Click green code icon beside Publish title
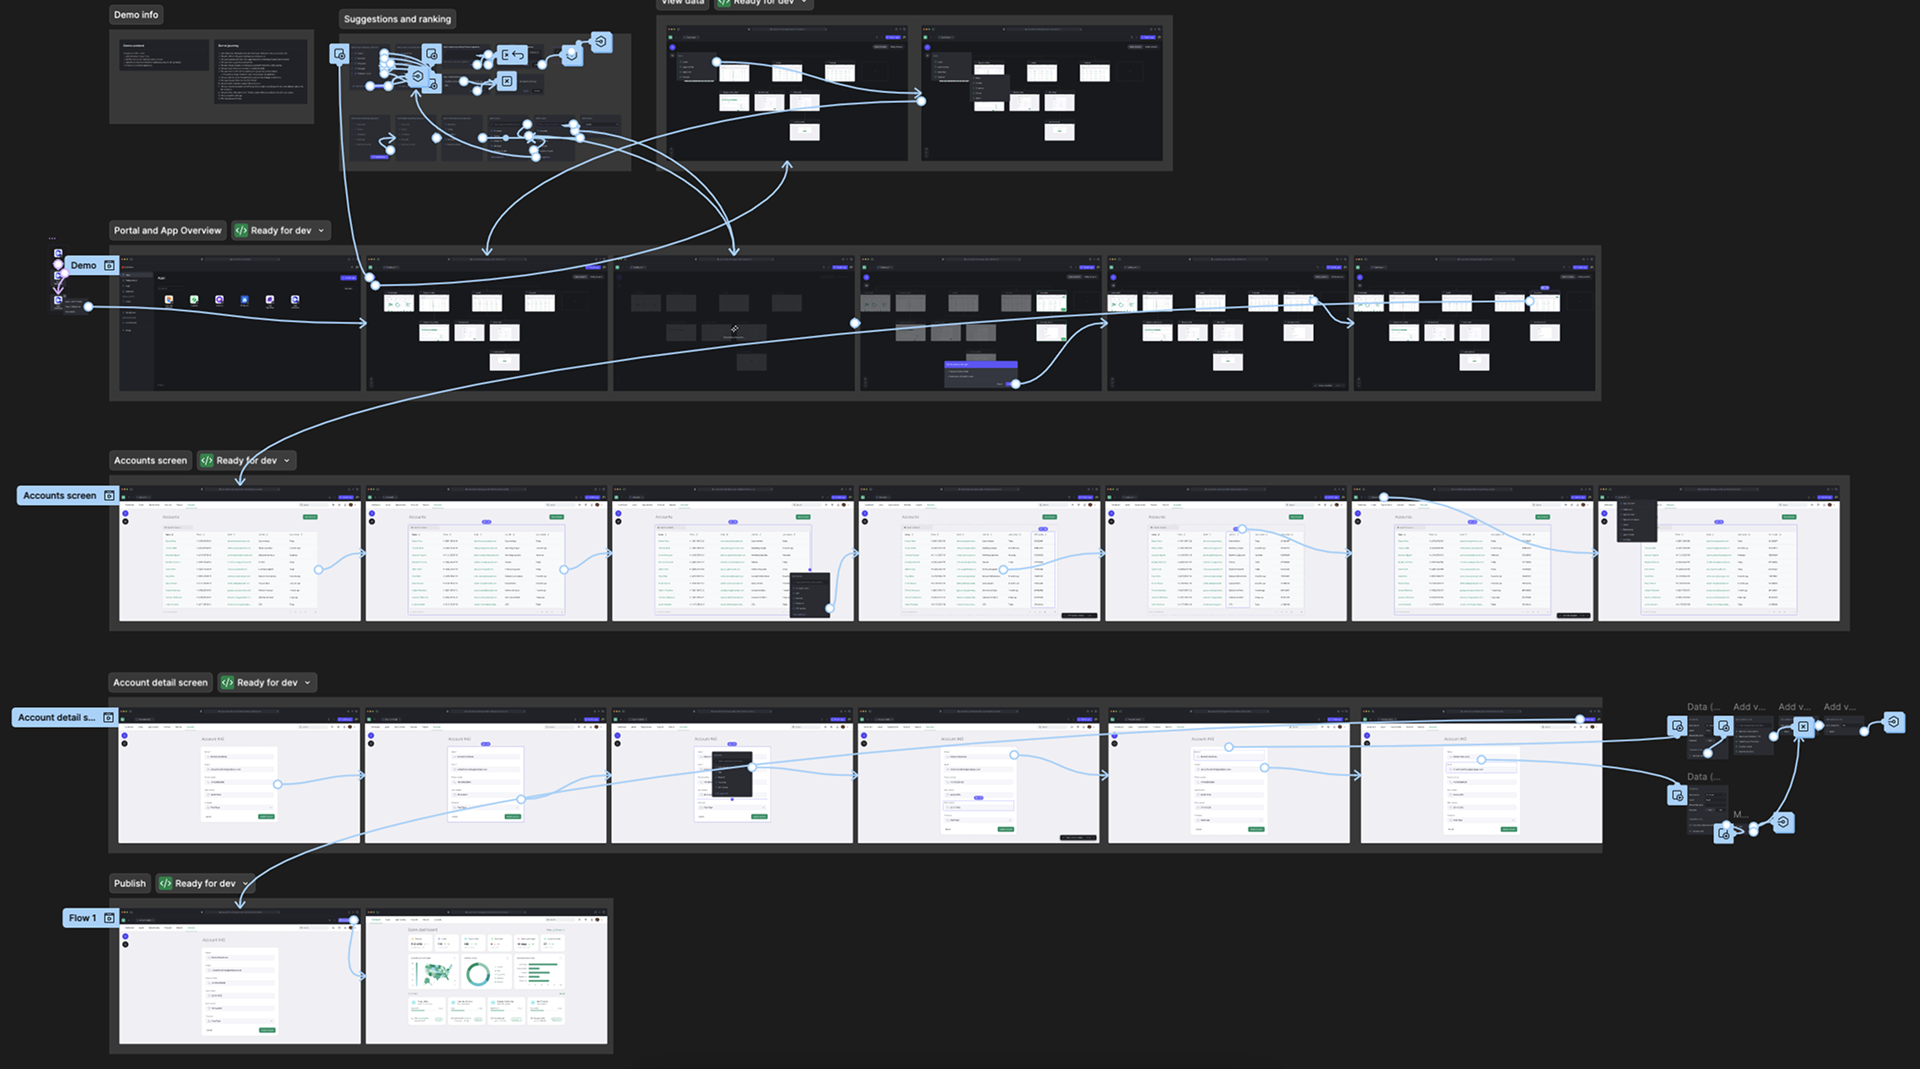Image resolution: width=1920 pixels, height=1069 pixels. point(166,884)
